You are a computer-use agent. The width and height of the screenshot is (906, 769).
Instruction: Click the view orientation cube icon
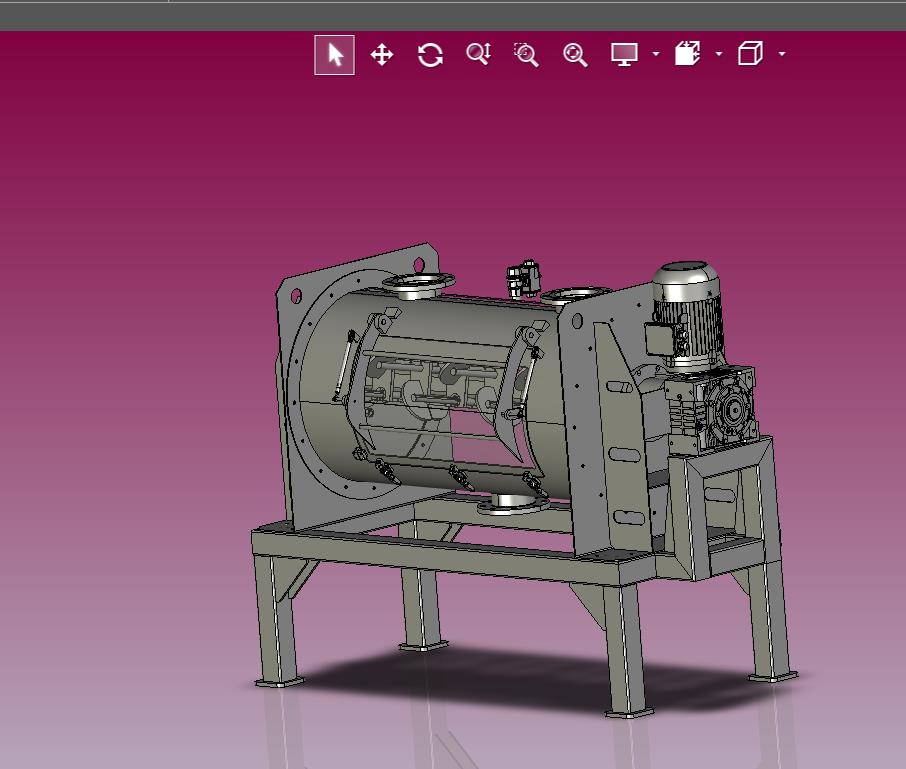[x=751, y=53]
